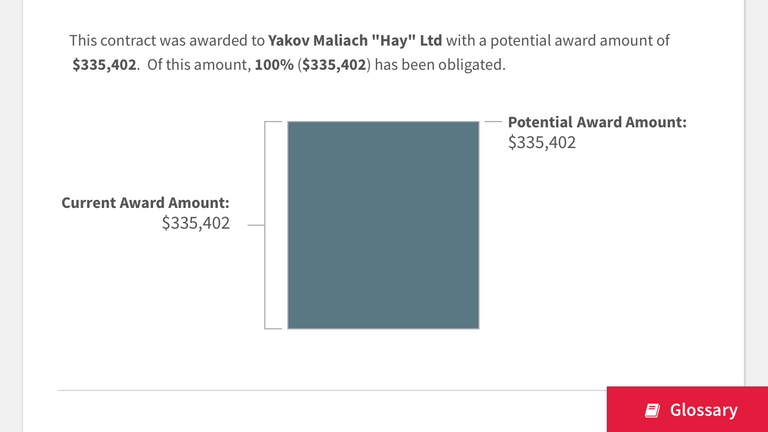Image resolution: width=768 pixels, height=432 pixels.
Task: Click the gray margin left of the card
Action: (x=11, y=200)
